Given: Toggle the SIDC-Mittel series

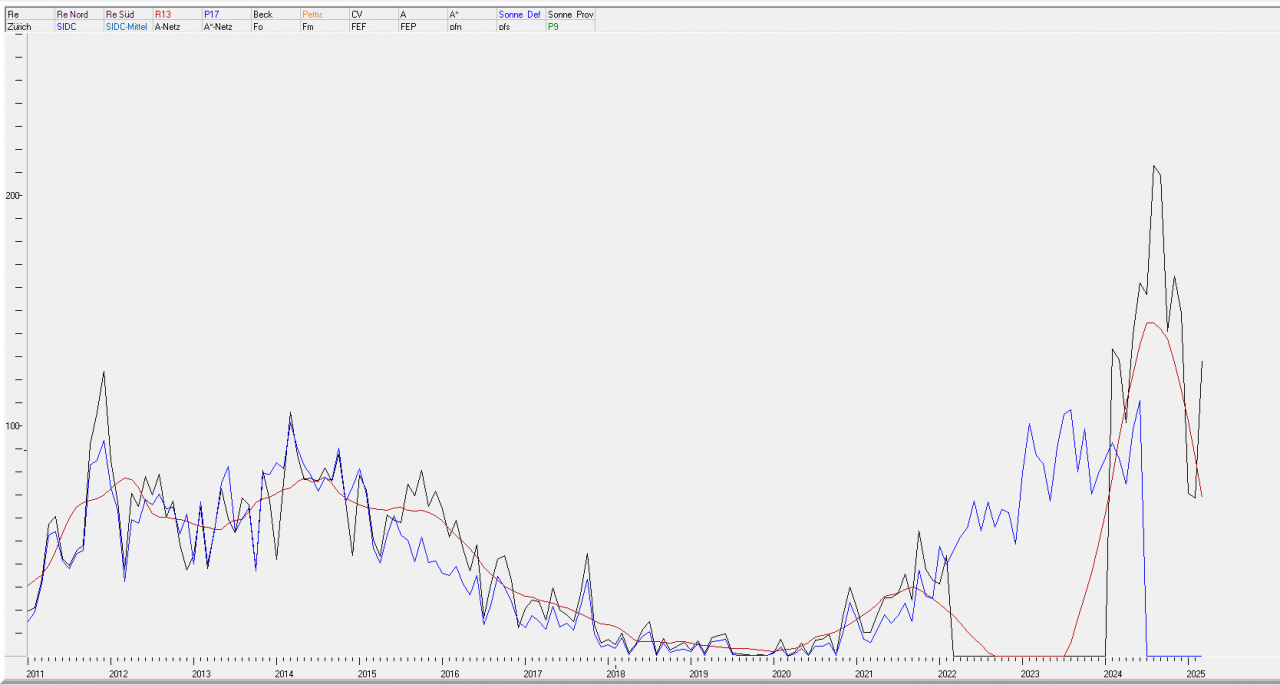Looking at the screenshot, I should (126, 27).
